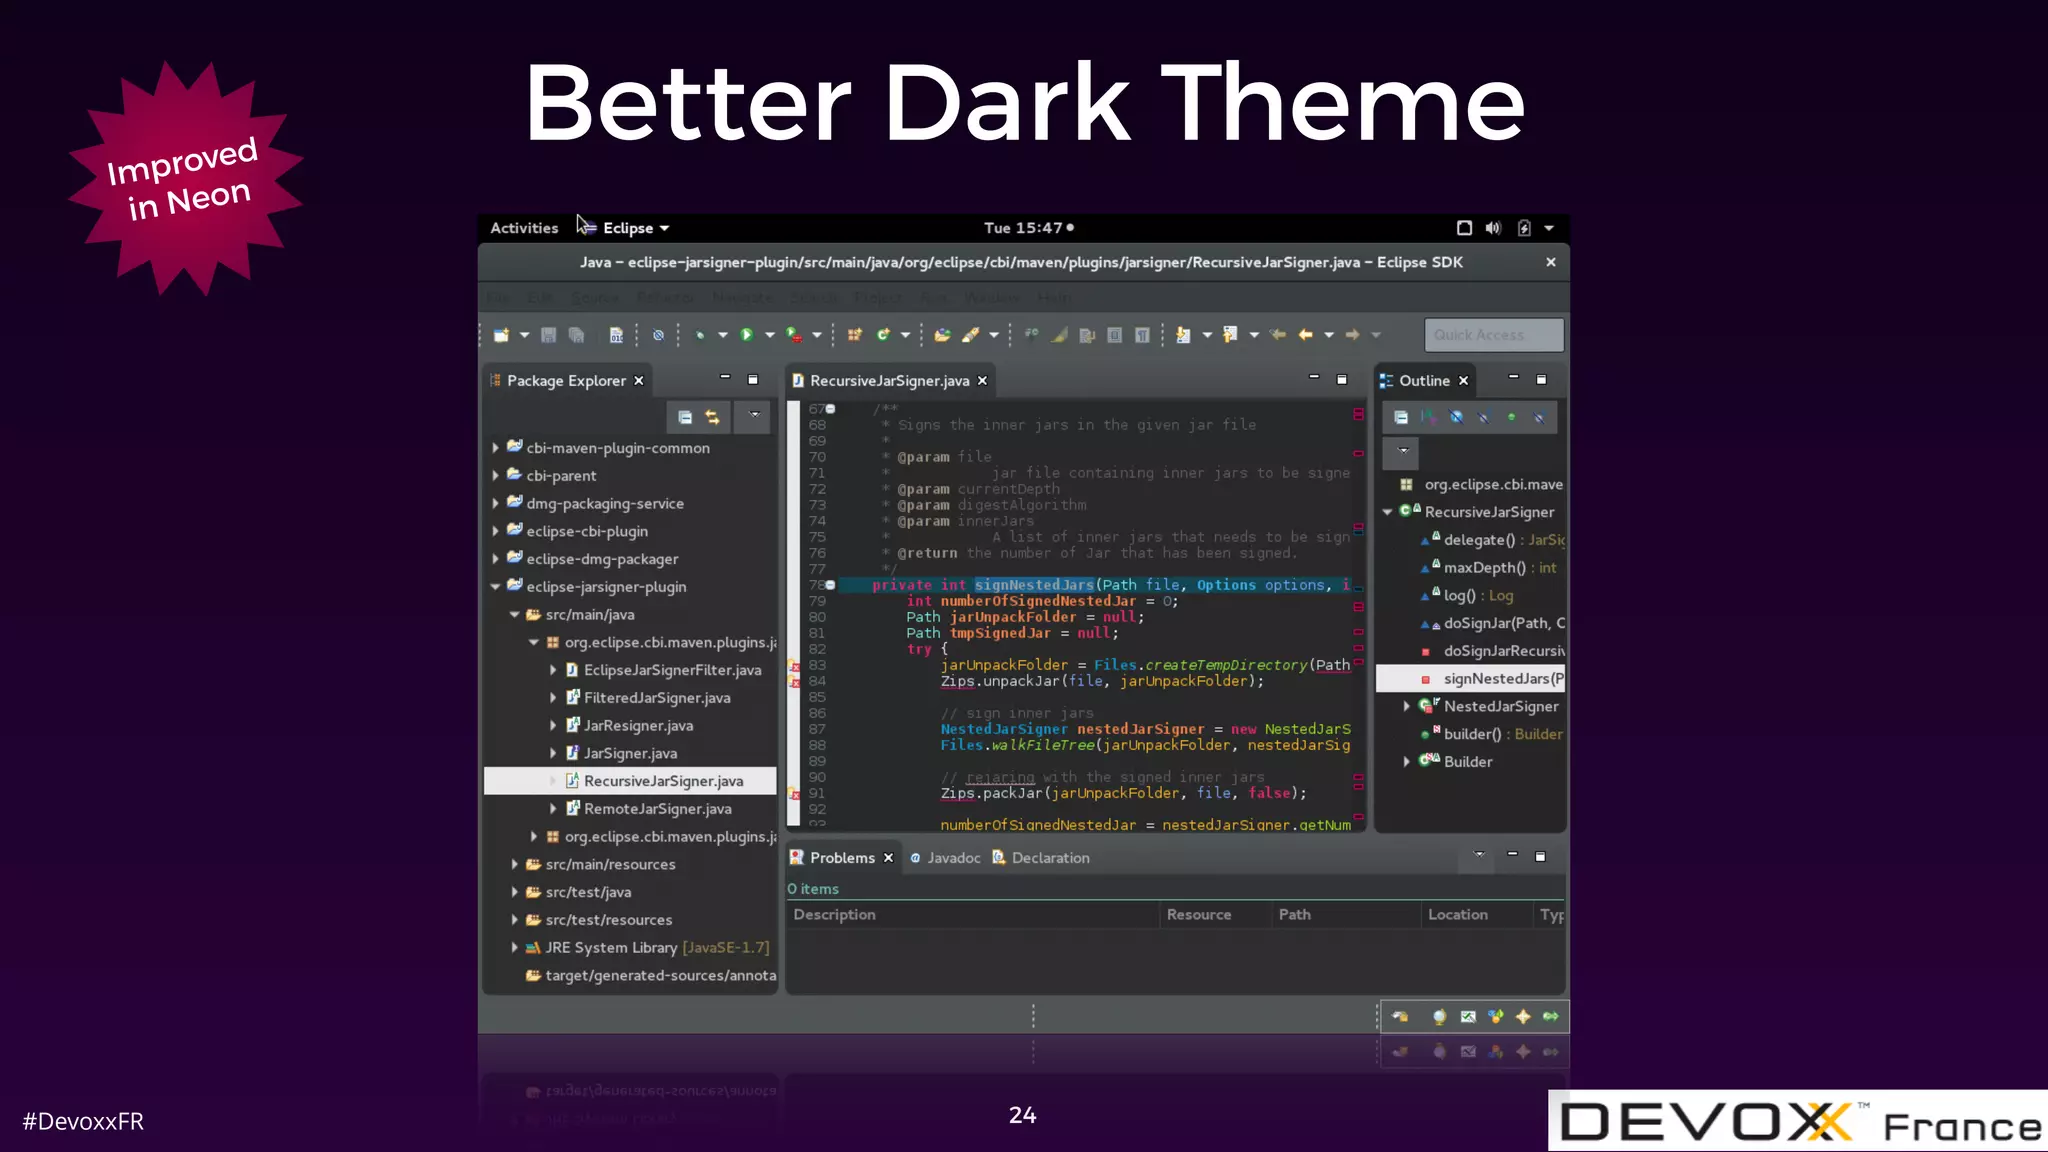Select RecursiveJarSigner.java in Package Explorer
Screen dimensions: 2048x1152
tap(630, 781)
